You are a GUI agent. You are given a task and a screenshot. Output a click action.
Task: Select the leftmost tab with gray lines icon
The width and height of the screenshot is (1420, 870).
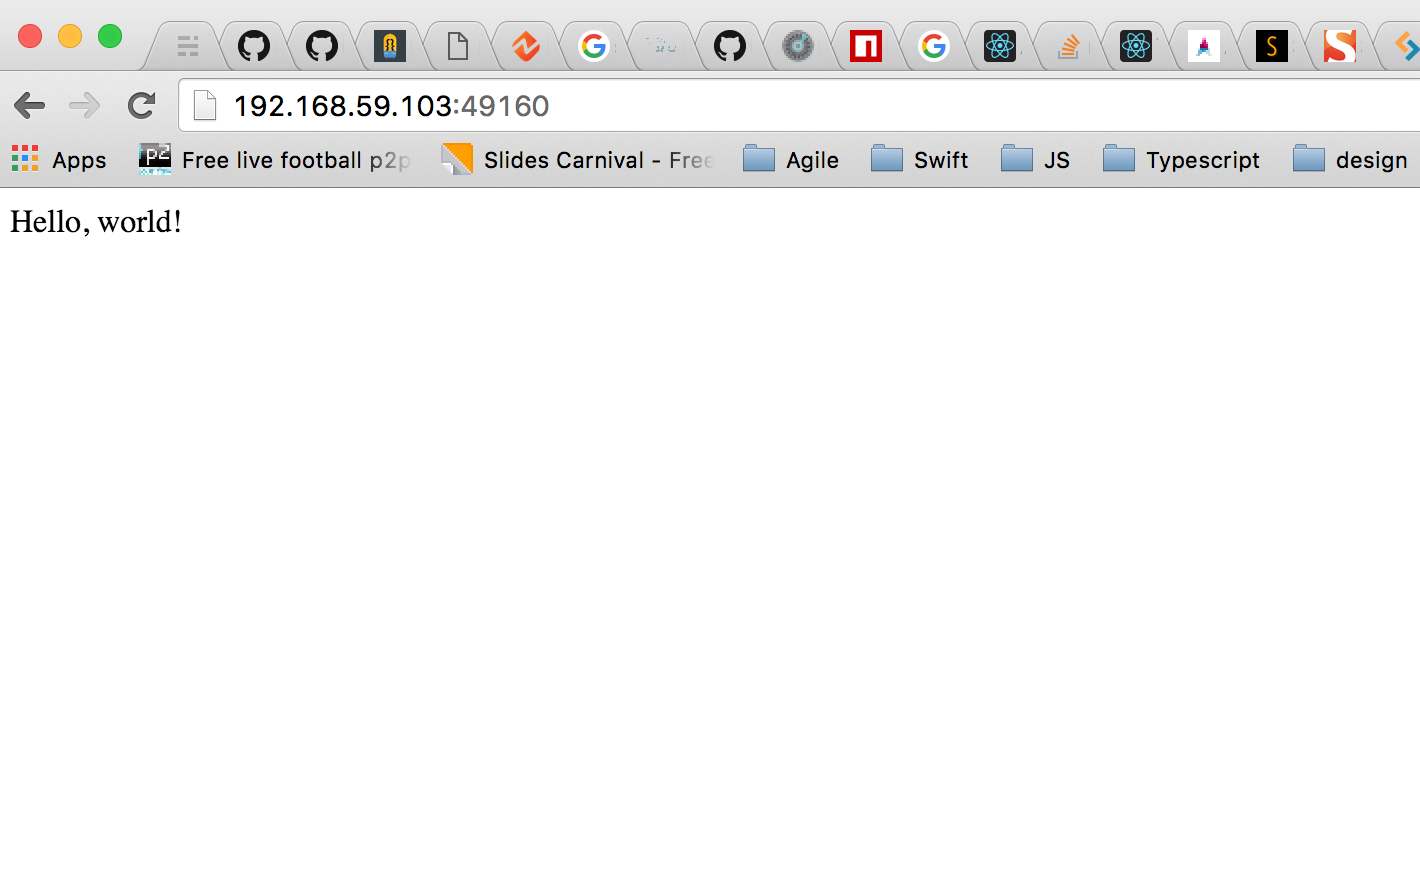pos(187,46)
